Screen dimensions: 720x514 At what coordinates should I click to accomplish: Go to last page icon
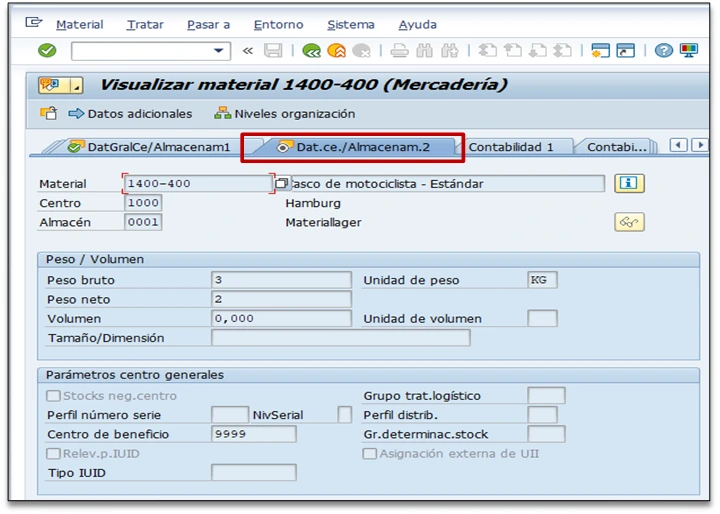pos(562,50)
